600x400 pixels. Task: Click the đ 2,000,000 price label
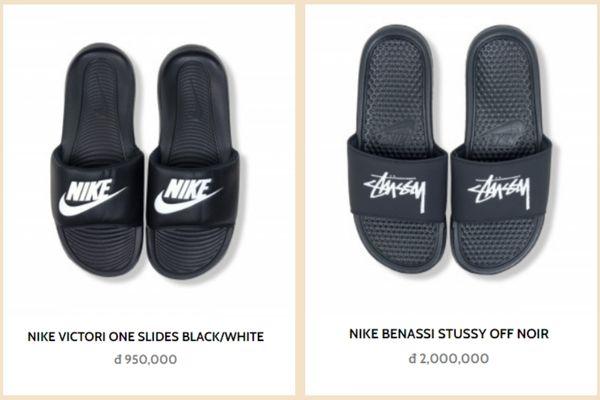point(448,358)
